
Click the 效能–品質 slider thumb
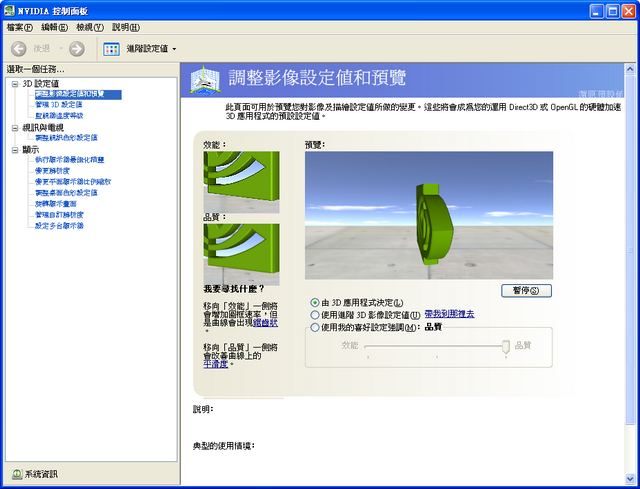coord(506,347)
